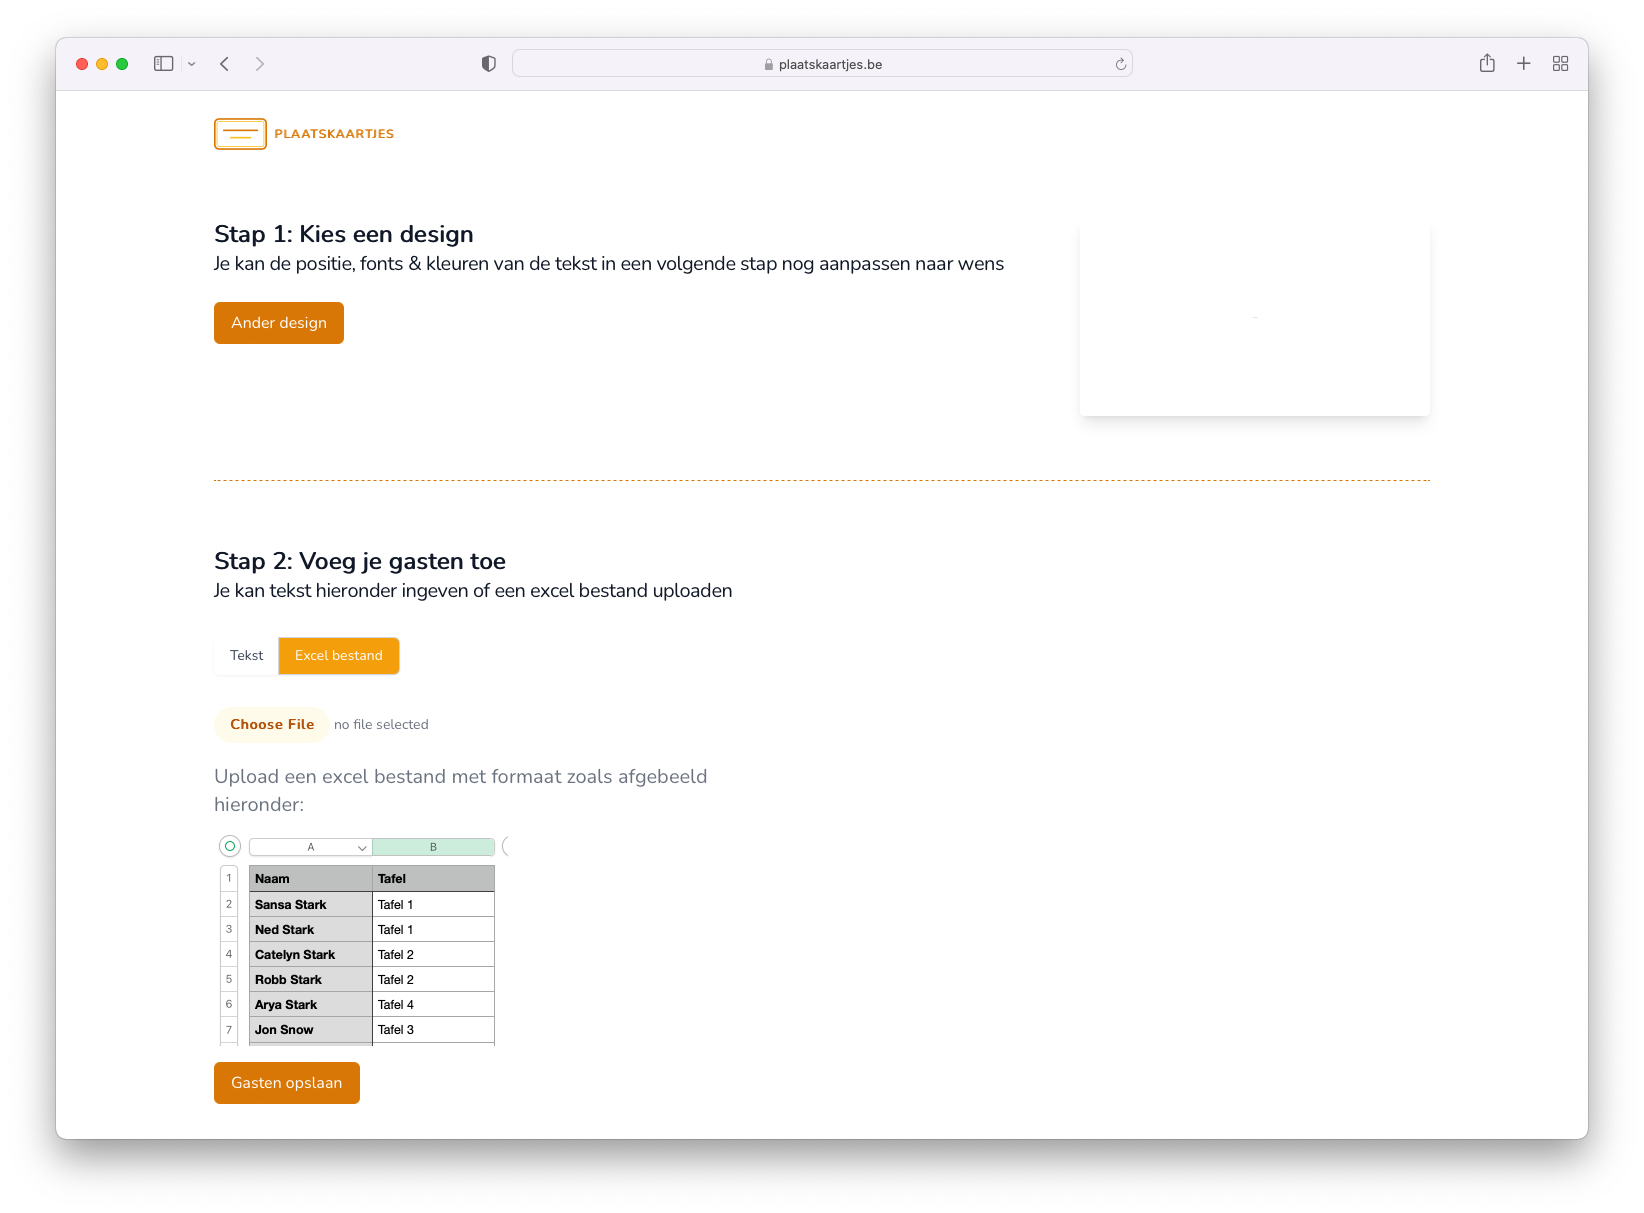This screenshot has width=1644, height=1213.
Task: Open the Share icon in toolbar
Action: [1487, 63]
